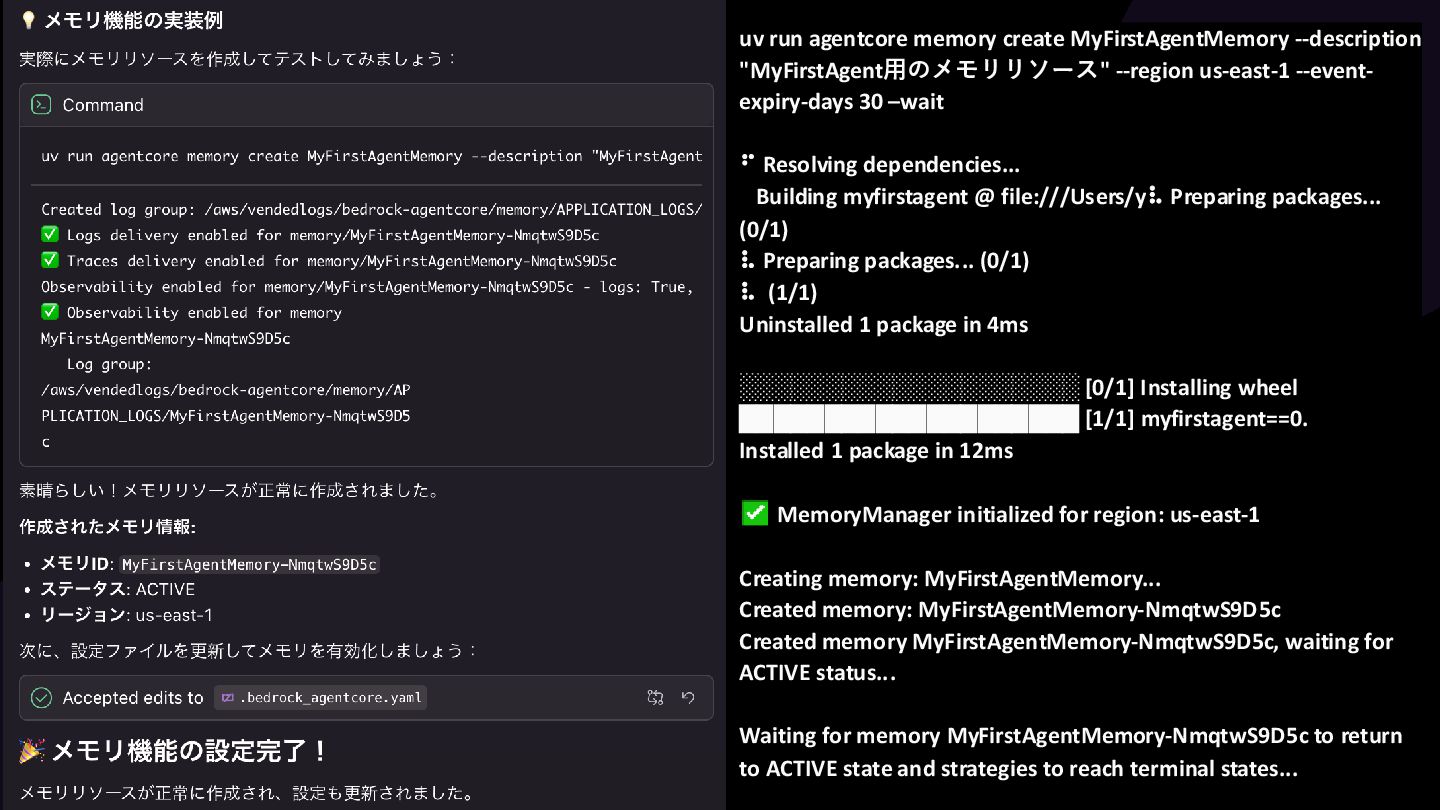Click the 作成されたメモリ情報 bold label
The width and height of the screenshot is (1440, 810).
click(x=108, y=526)
